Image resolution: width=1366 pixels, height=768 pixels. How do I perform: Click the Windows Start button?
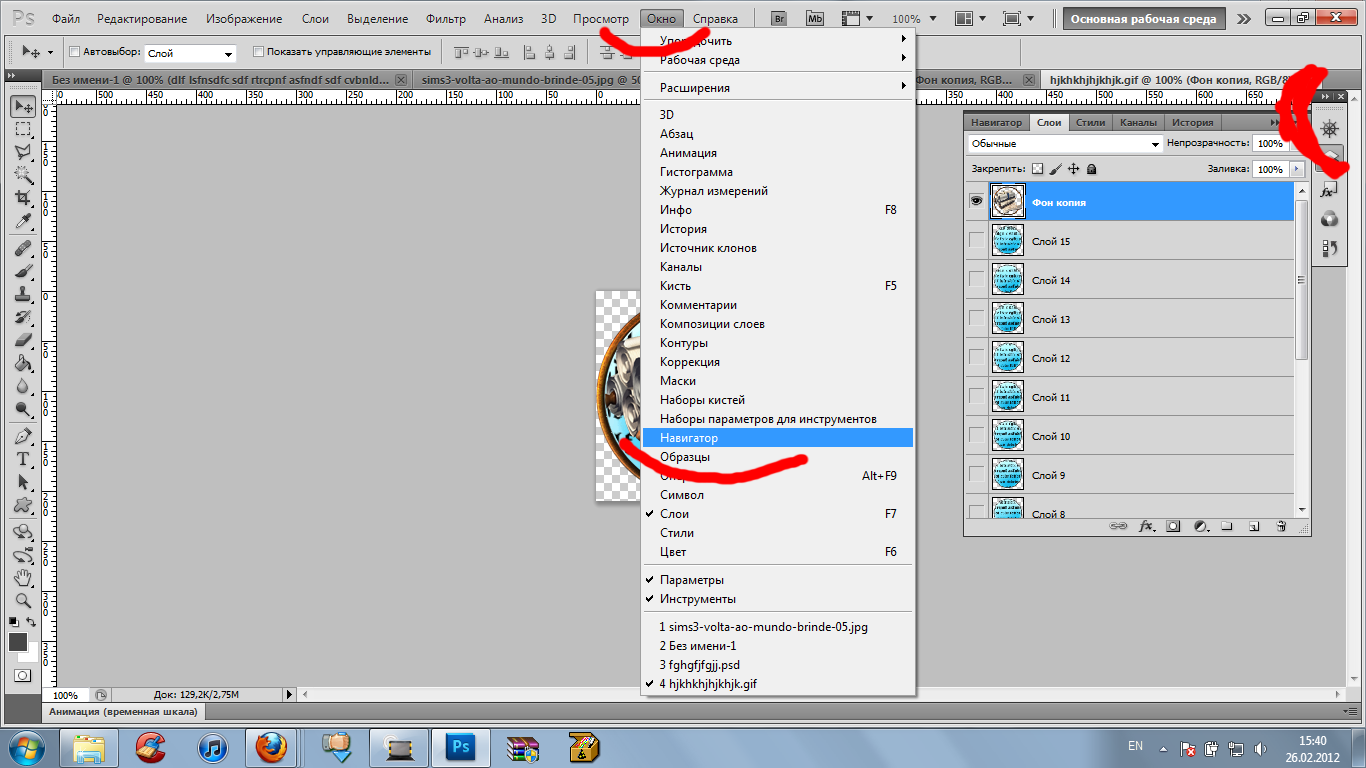point(26,747)
